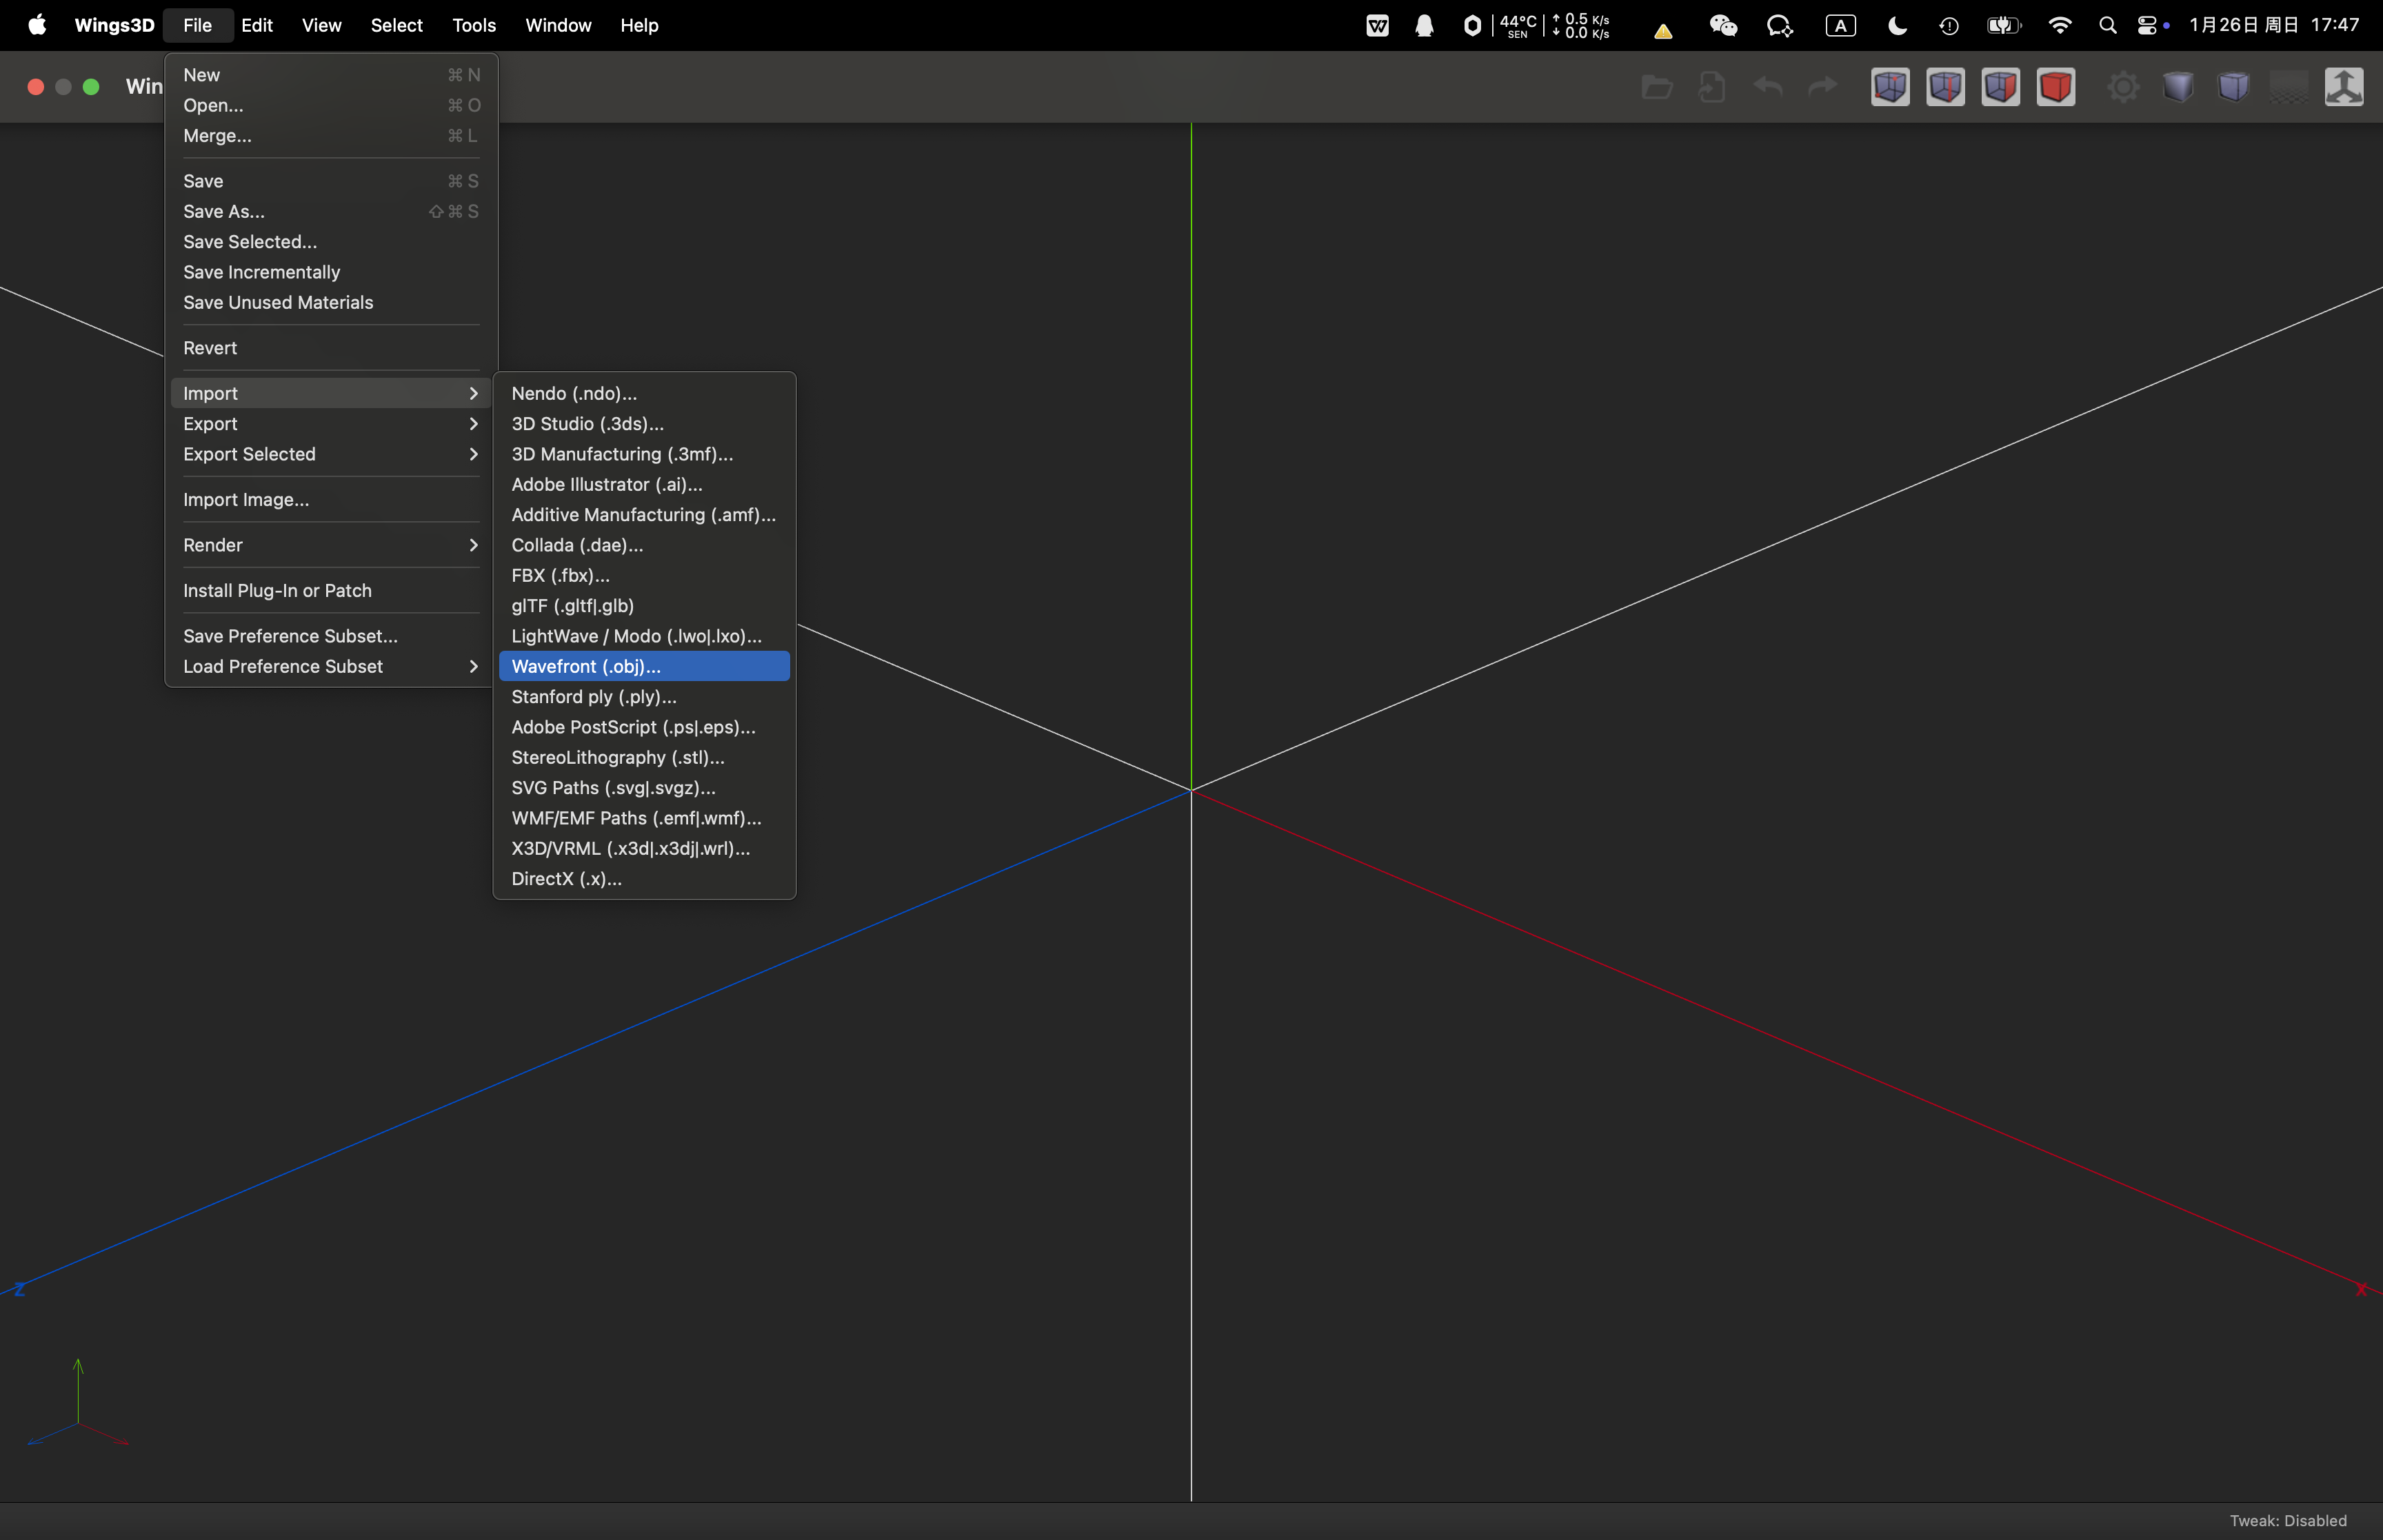Open the Wi-Fi status menu
This screenshot has width=2383, height=1540.
2059,26
